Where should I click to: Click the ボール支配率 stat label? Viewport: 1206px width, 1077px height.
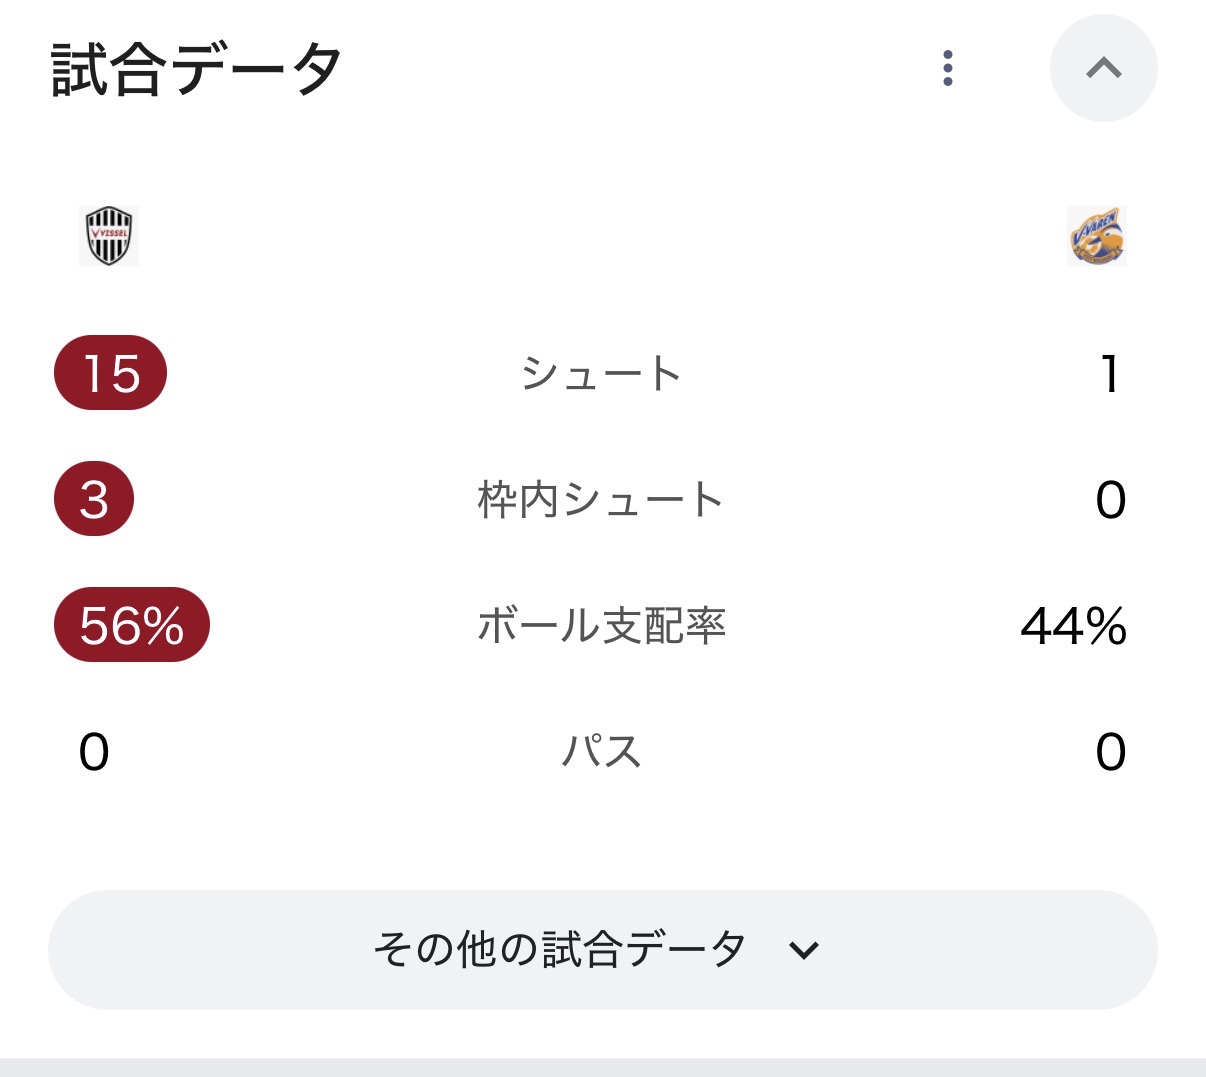(x=601, y=625)
